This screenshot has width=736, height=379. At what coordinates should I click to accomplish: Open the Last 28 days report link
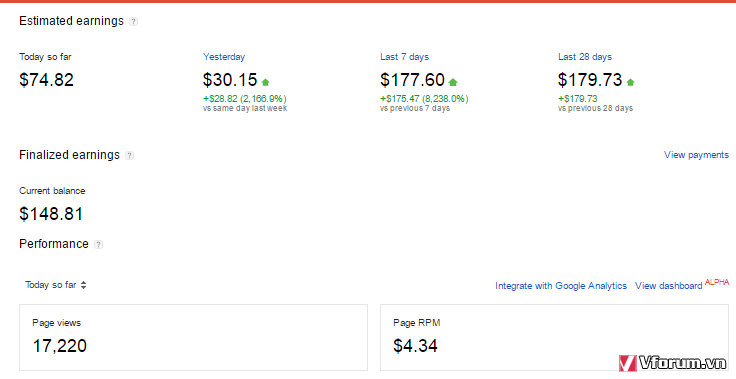point(584,57)
